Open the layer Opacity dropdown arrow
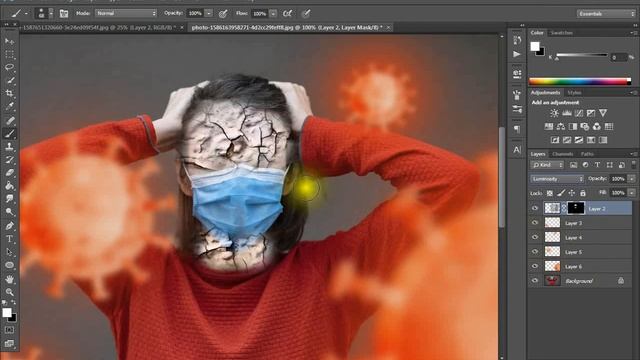 pyautogui.click(x=631, y=179)
